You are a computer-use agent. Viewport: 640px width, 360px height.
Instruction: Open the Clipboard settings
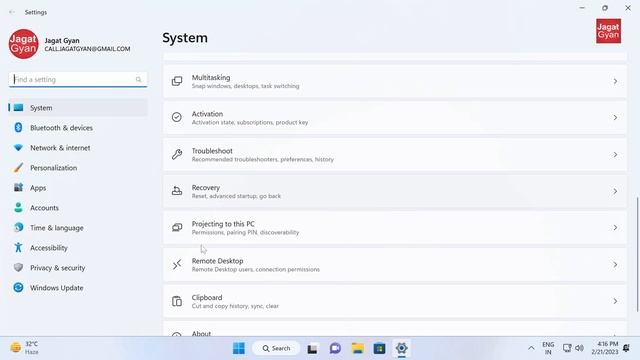pyautogui.click(x=395, y=301)
